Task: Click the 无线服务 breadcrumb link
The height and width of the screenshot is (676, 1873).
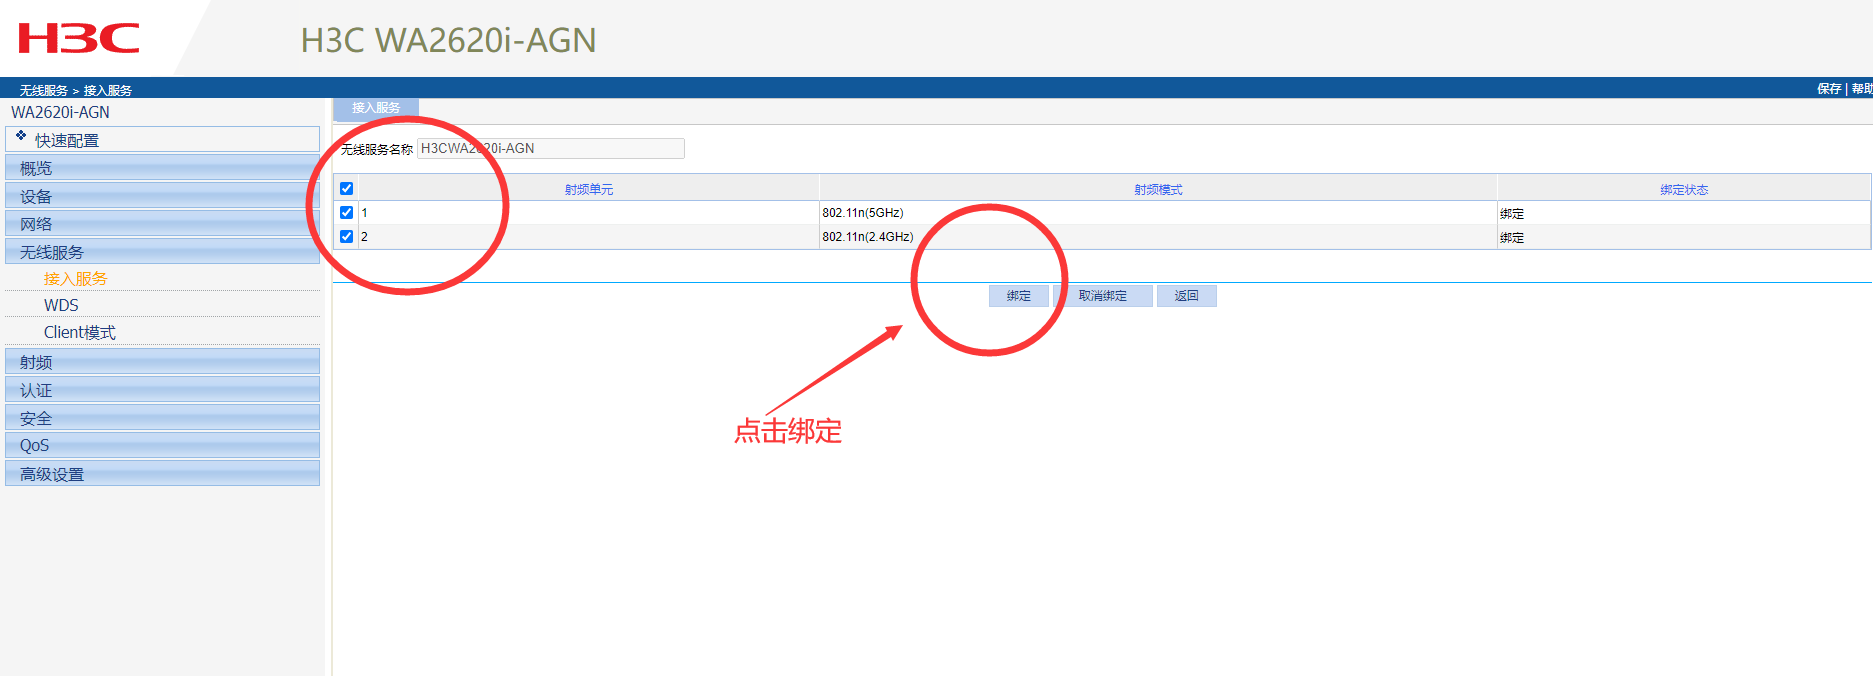Action: [44, 90]
